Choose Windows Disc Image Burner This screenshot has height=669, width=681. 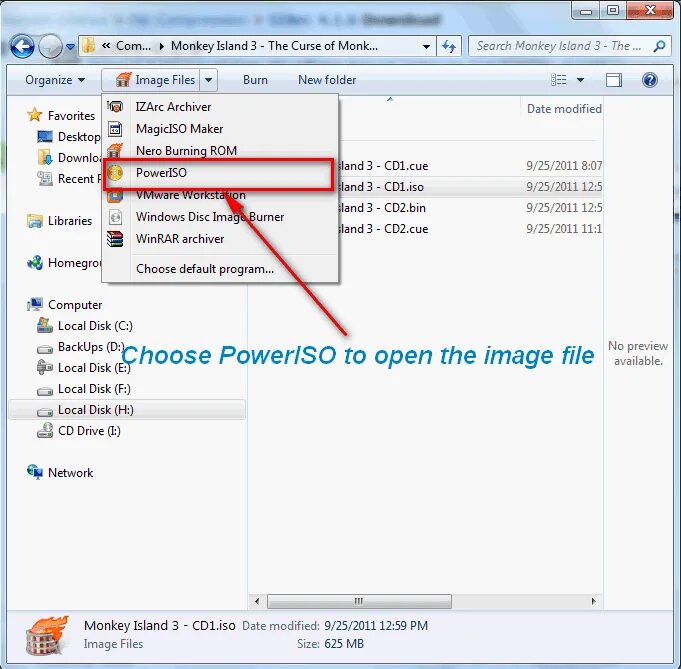[220, 217]
